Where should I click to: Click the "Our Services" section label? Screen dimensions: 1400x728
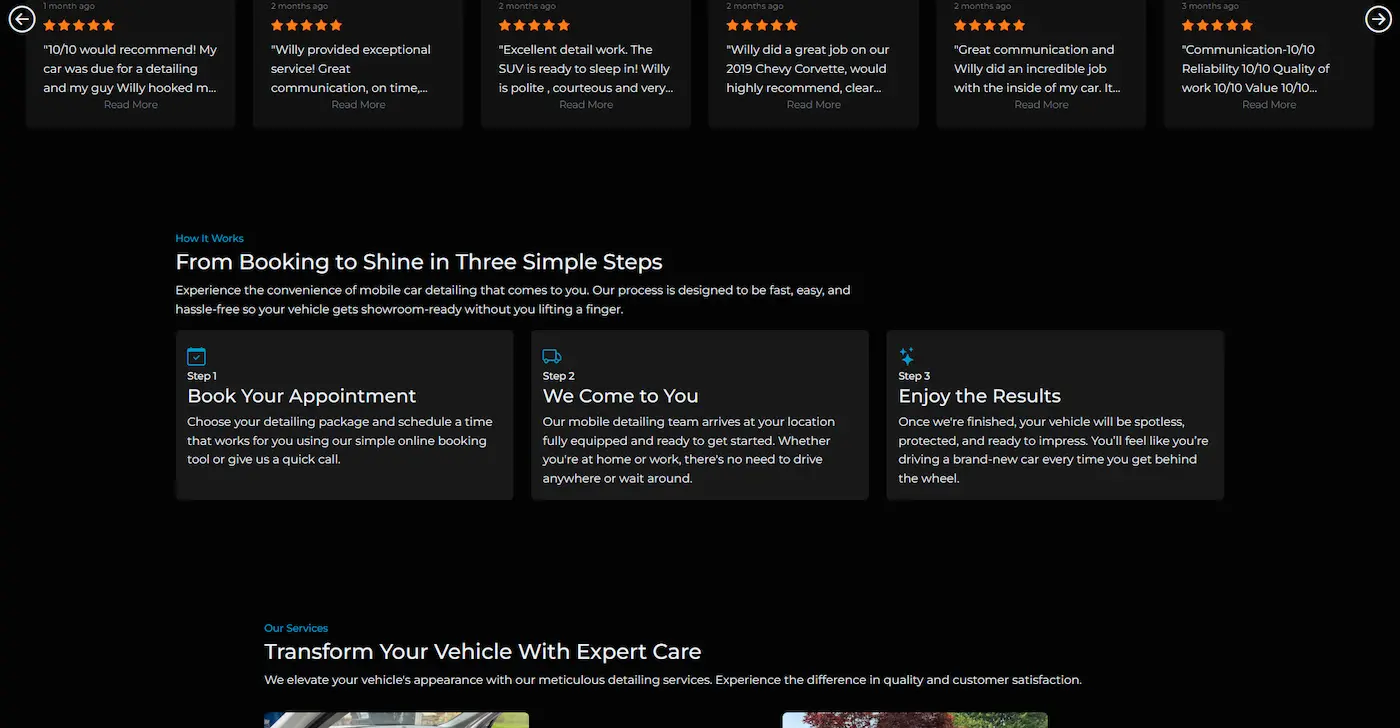coord(296,628)
